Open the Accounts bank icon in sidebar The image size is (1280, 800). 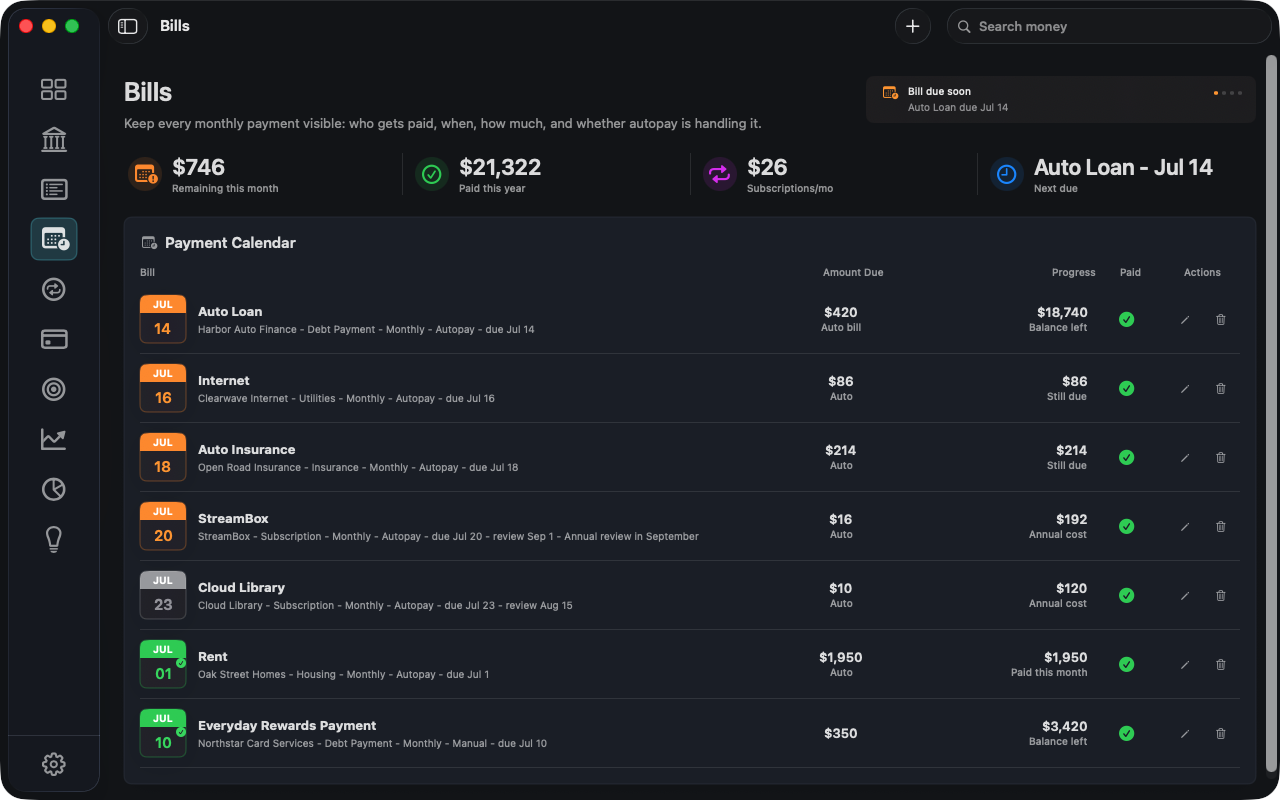tap(54, 140)
